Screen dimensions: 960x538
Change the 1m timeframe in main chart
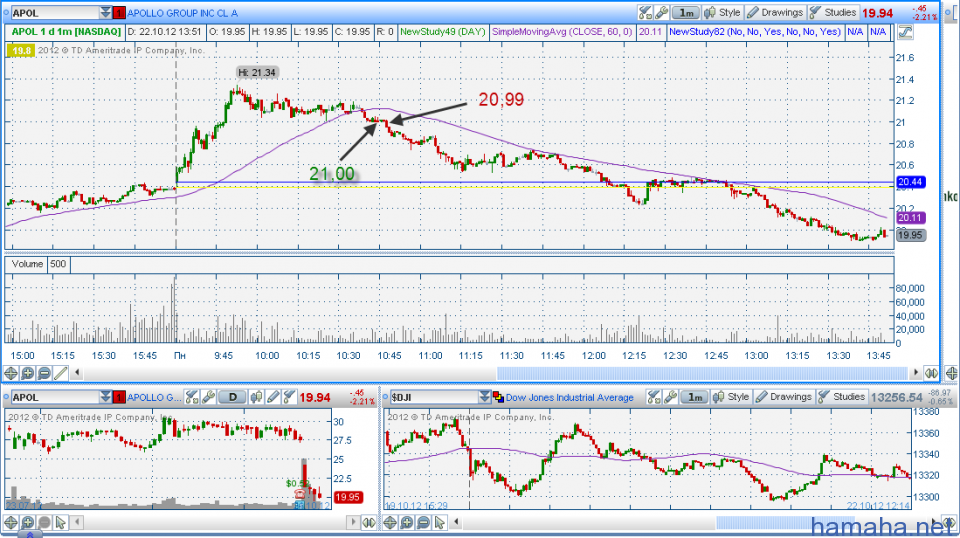[686, 12]
